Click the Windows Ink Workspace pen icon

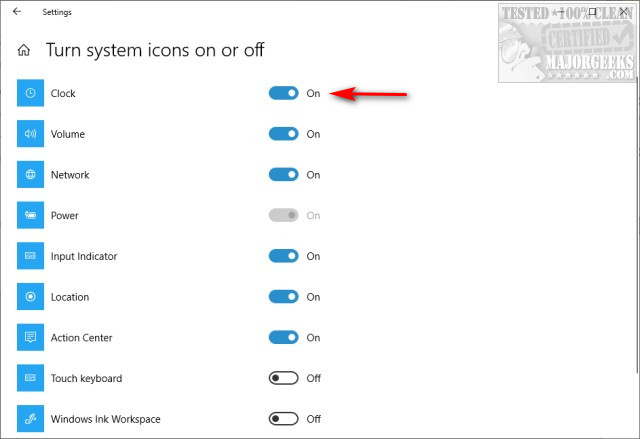30,419
